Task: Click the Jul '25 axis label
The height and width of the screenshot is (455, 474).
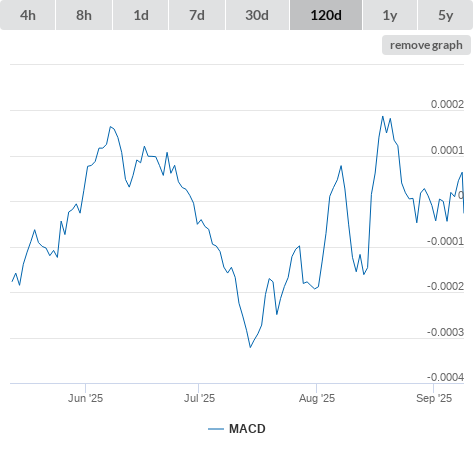Action: point(199,398)
